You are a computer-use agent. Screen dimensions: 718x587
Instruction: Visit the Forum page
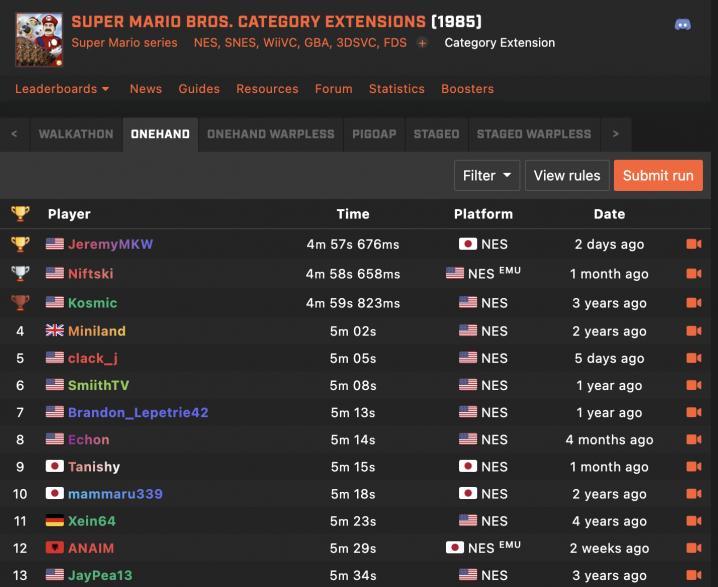(x=334, y=89)
